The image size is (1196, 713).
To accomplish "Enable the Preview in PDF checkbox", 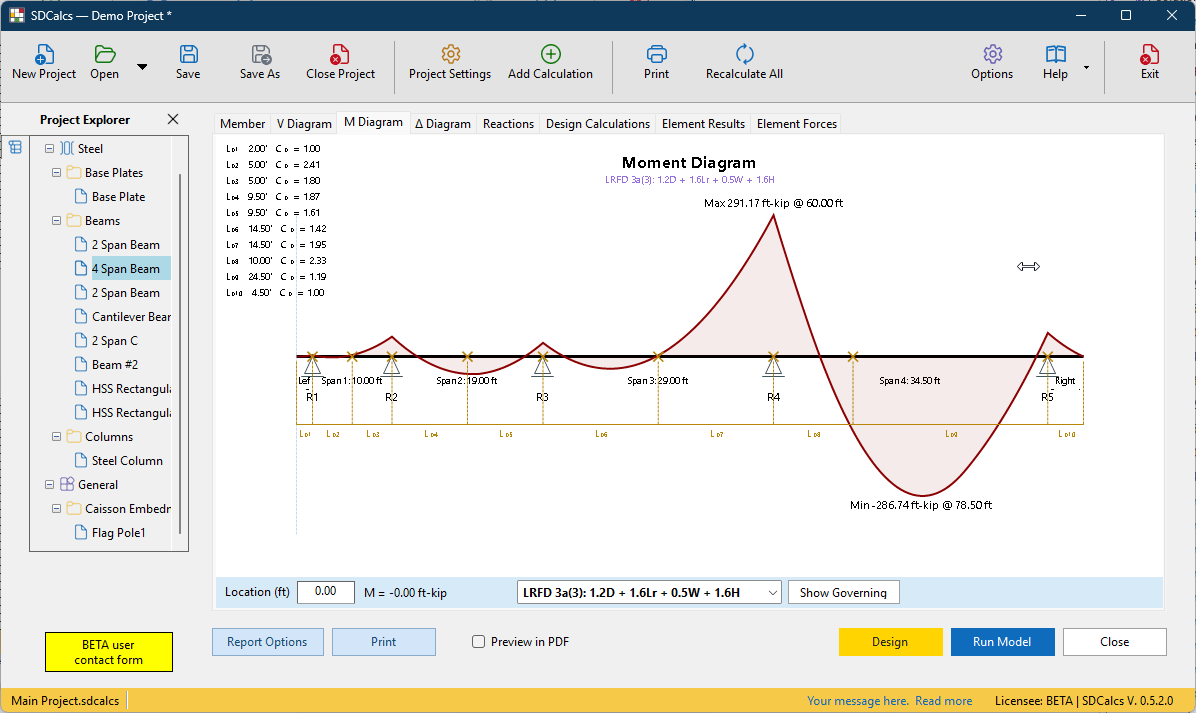I will [478, 642].
